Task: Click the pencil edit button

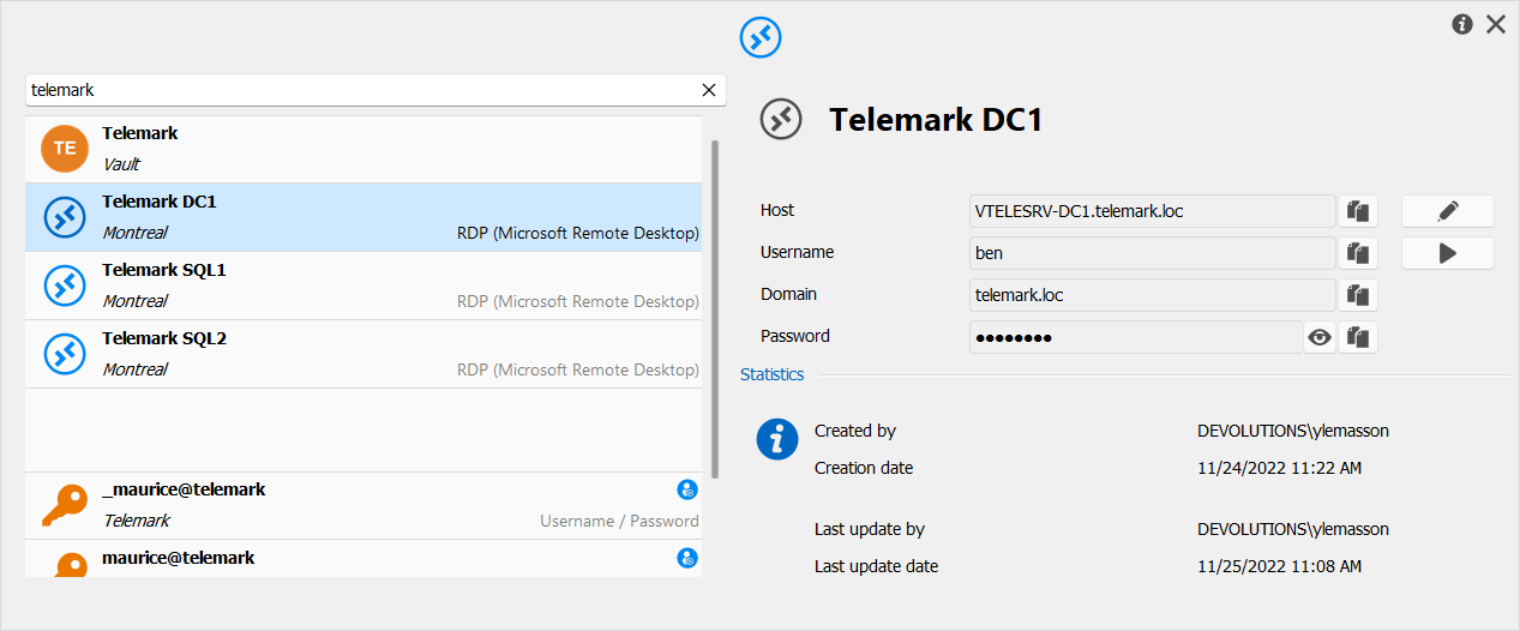Action: (1447, 211)
